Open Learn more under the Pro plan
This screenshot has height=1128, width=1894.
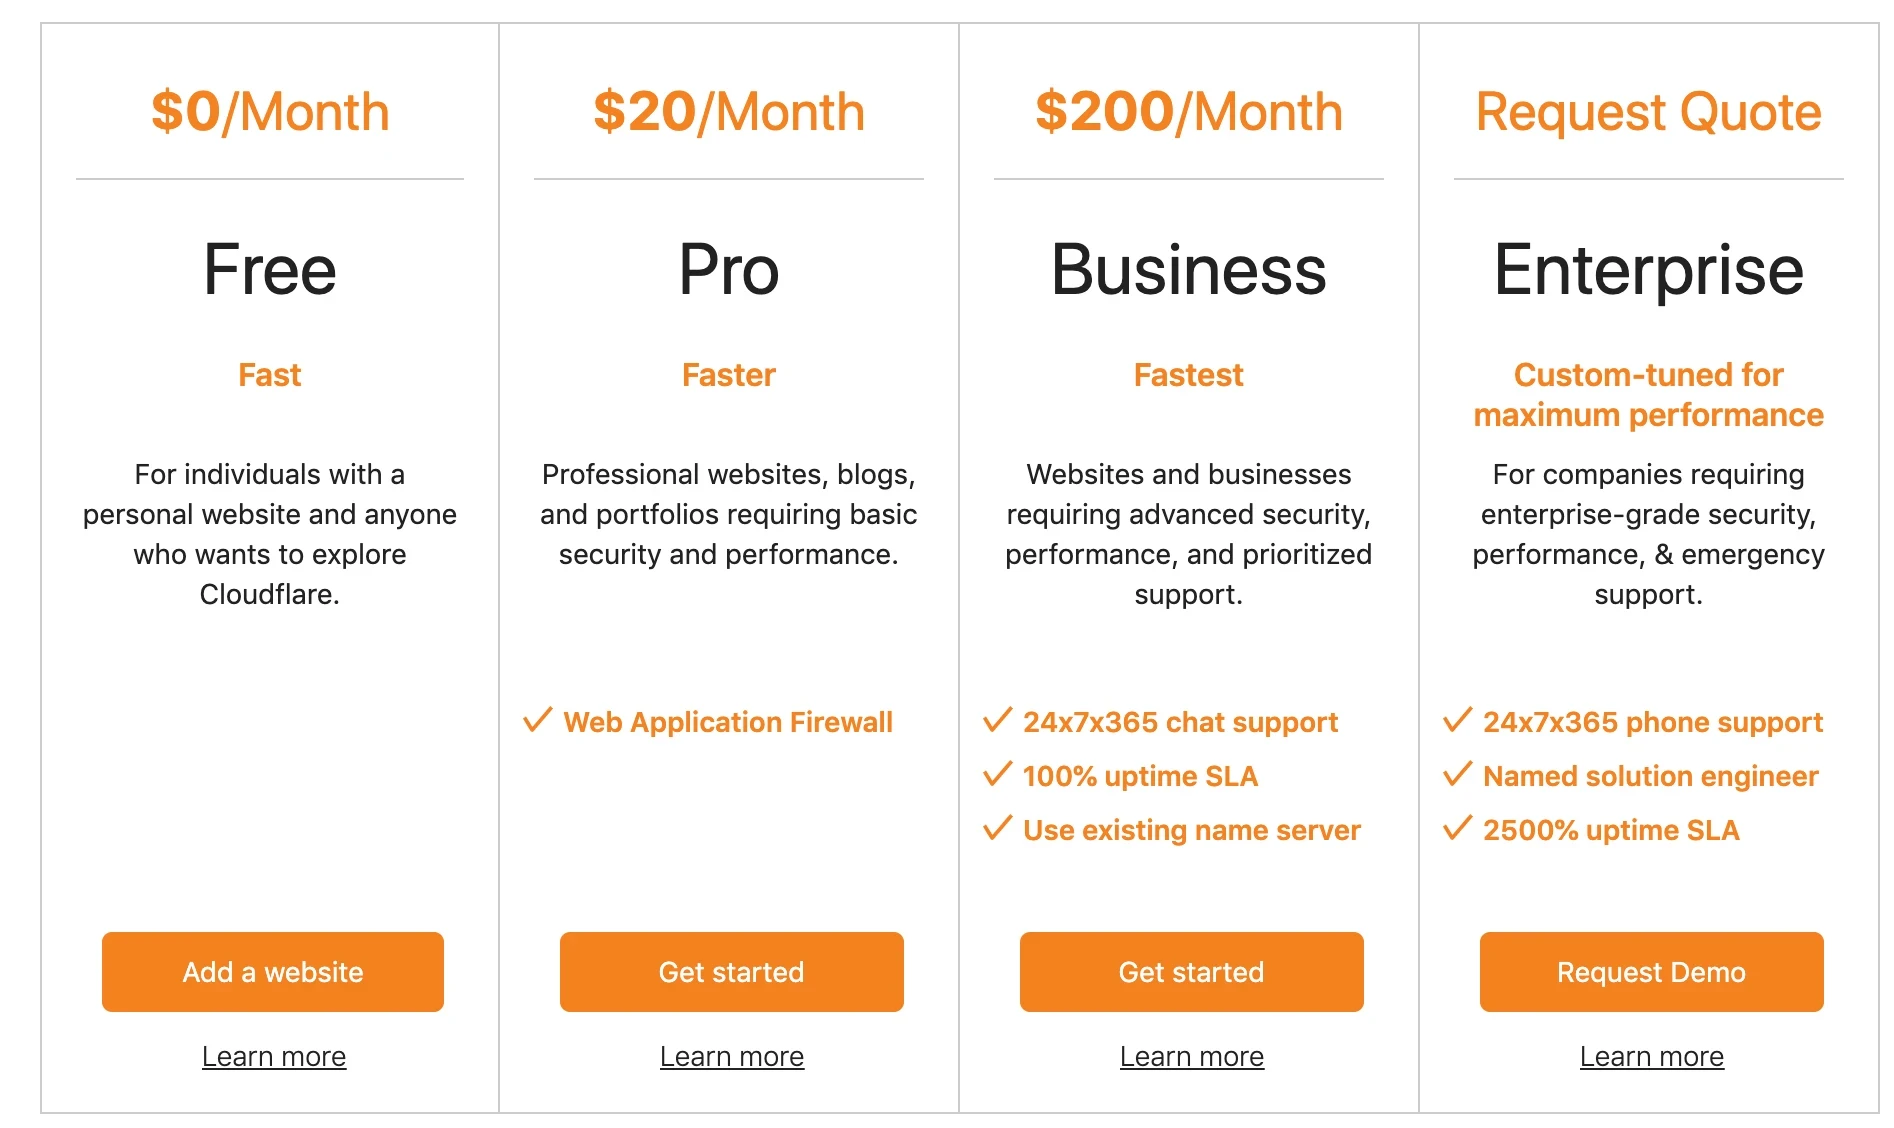[x=731, y=1056]
